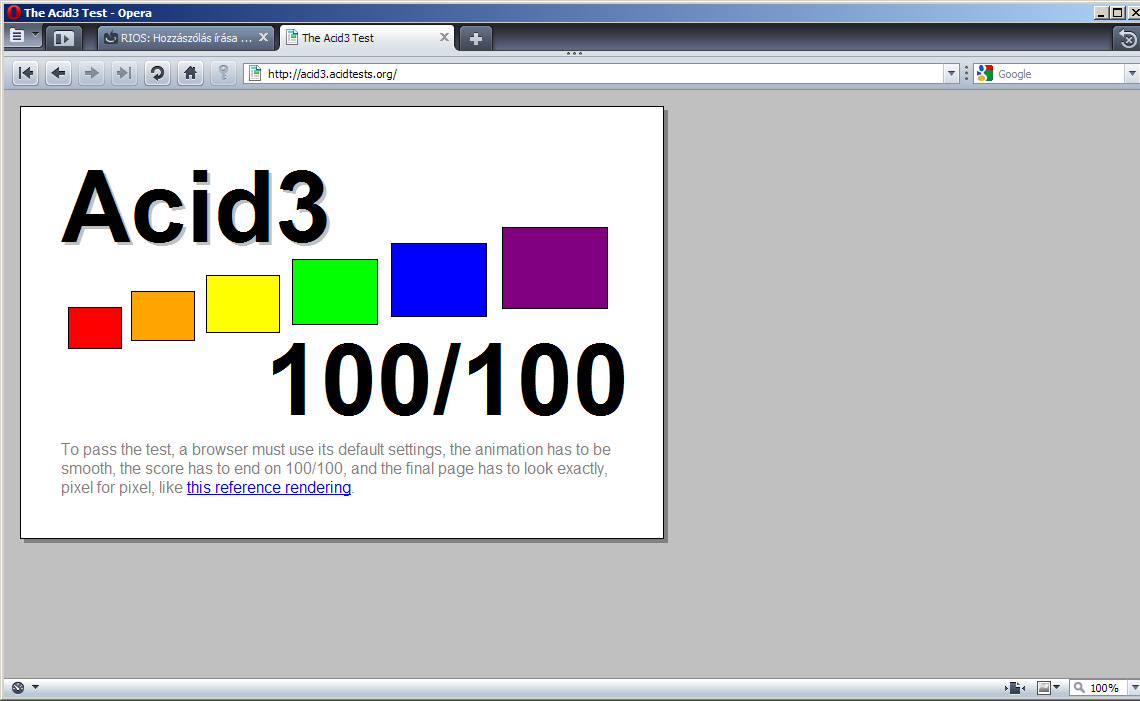The width and height of the screenshot is (1140, 701).
Task: Toggle the panels sidebar button
Action: [64, 39]
